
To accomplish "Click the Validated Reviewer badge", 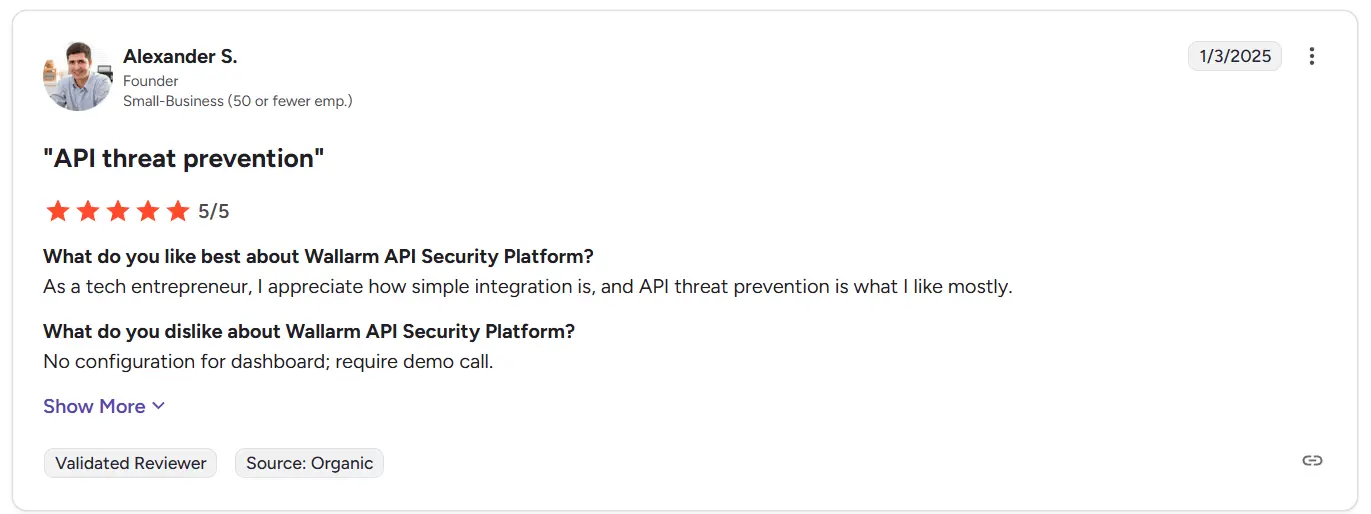I will (x=130, y=463).
